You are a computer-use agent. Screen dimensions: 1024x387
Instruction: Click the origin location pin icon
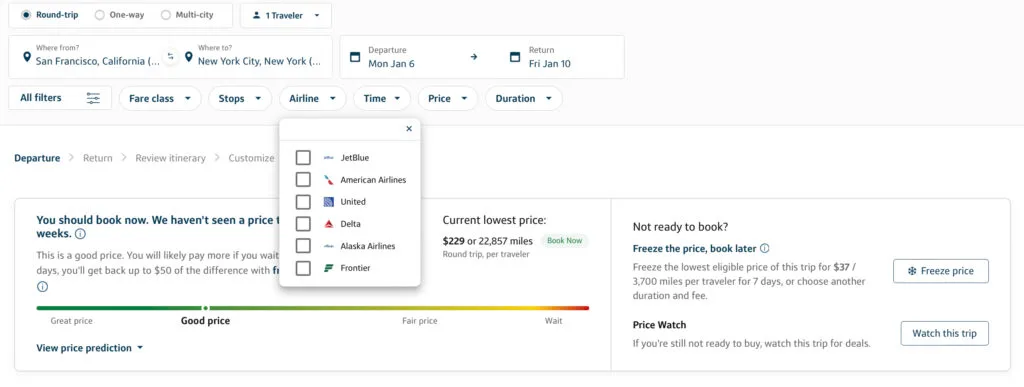point(27,57)
